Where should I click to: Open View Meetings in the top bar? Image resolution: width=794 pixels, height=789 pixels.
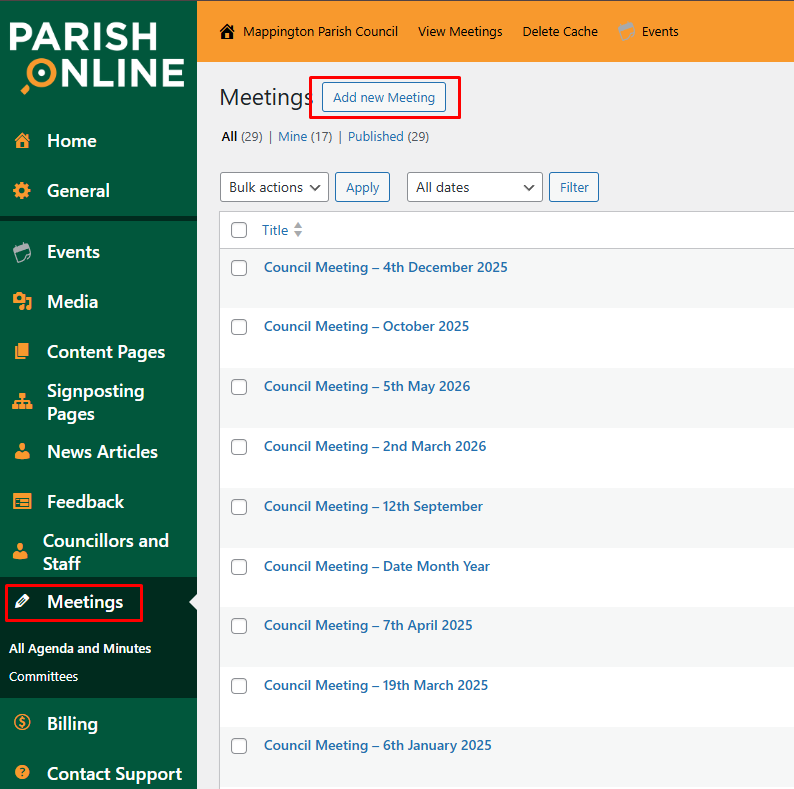(460, 31)
